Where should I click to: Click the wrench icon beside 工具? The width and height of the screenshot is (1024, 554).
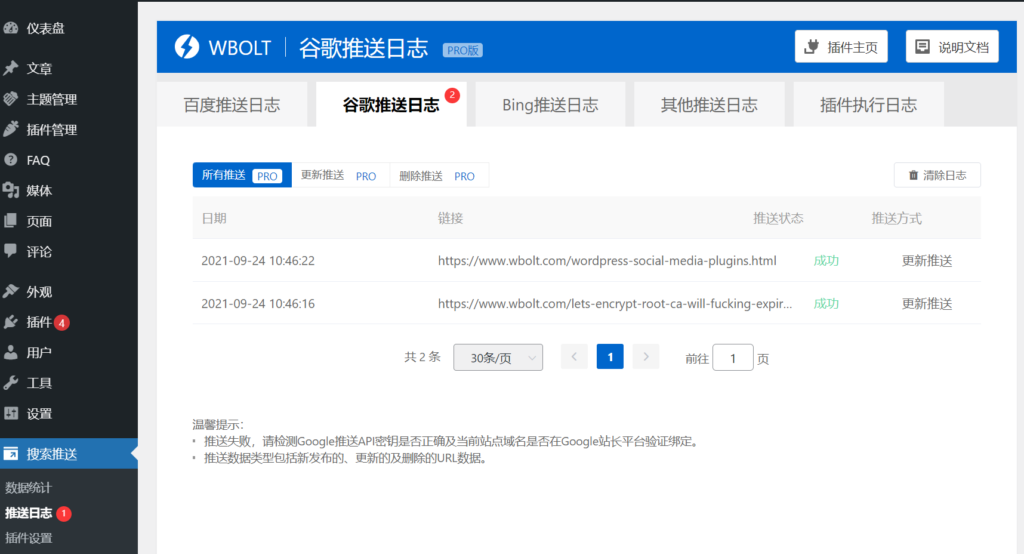coord(11,383)
